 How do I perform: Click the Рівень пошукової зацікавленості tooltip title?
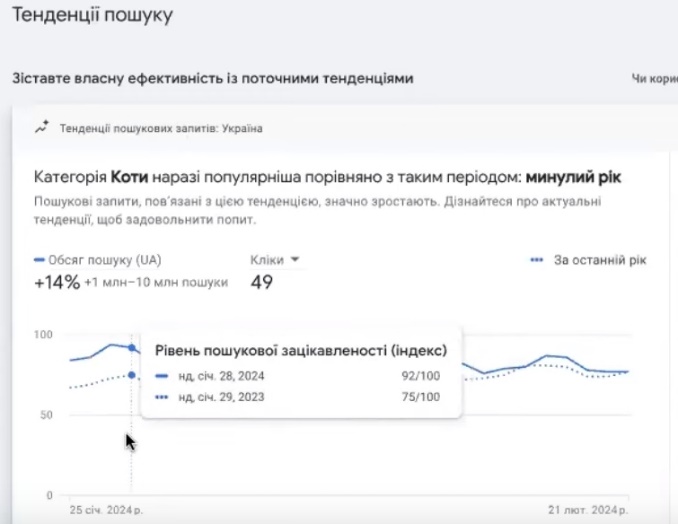click(300, 350)
